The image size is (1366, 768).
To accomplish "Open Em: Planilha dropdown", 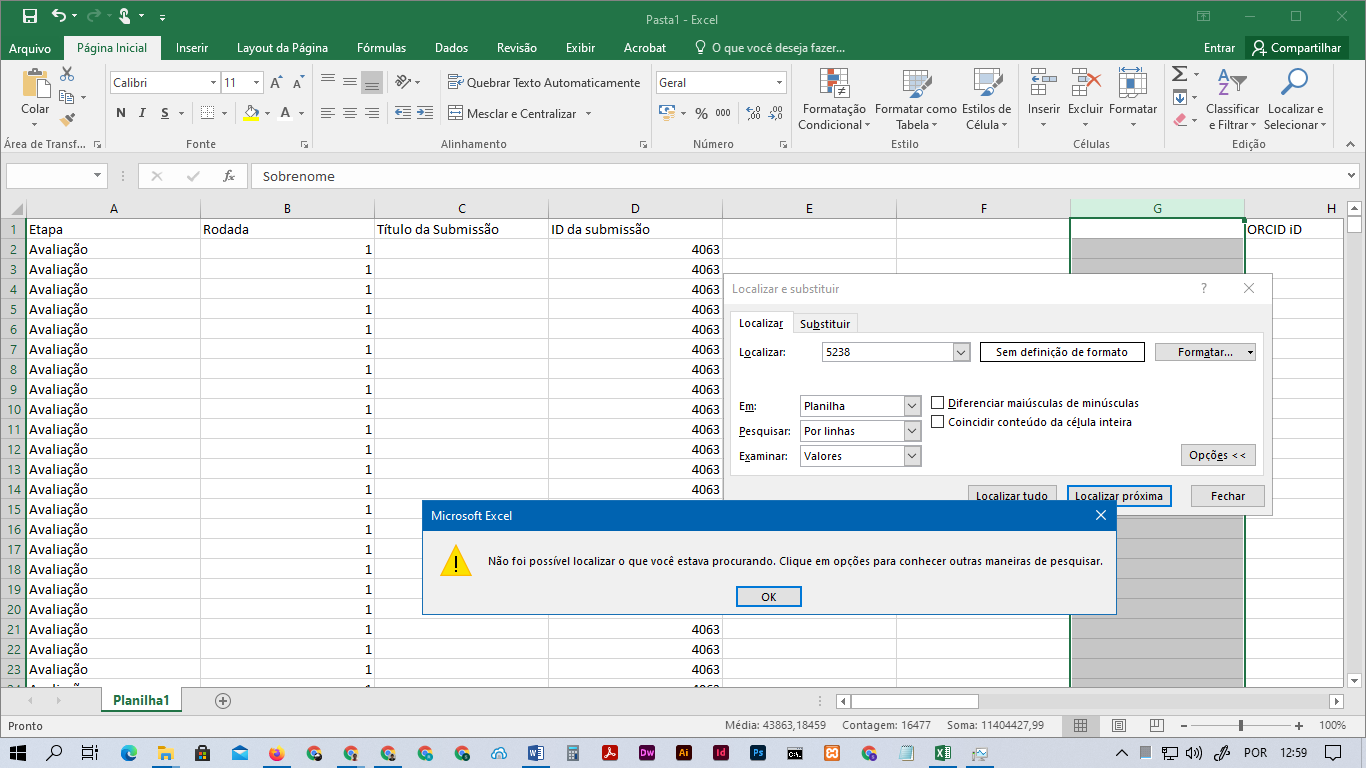I will tap(912, 406).
